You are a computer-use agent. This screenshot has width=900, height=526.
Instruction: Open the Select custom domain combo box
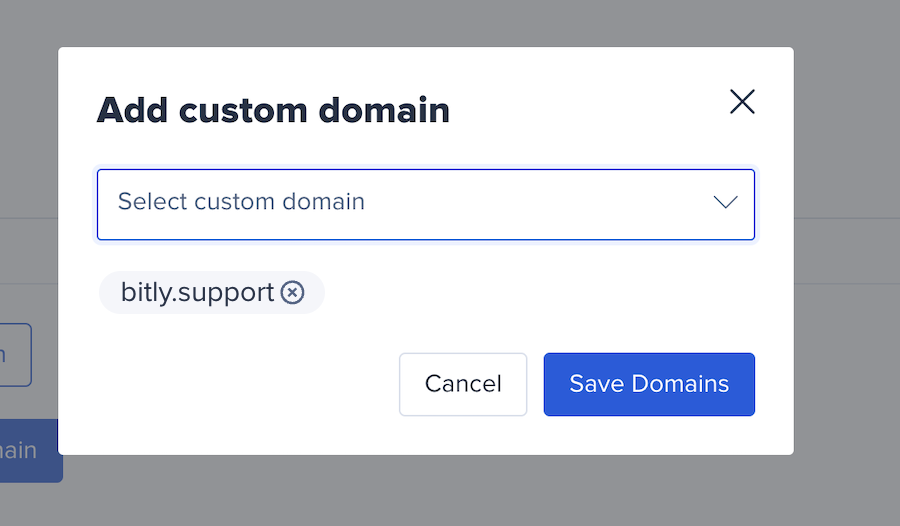click(426, 204)
